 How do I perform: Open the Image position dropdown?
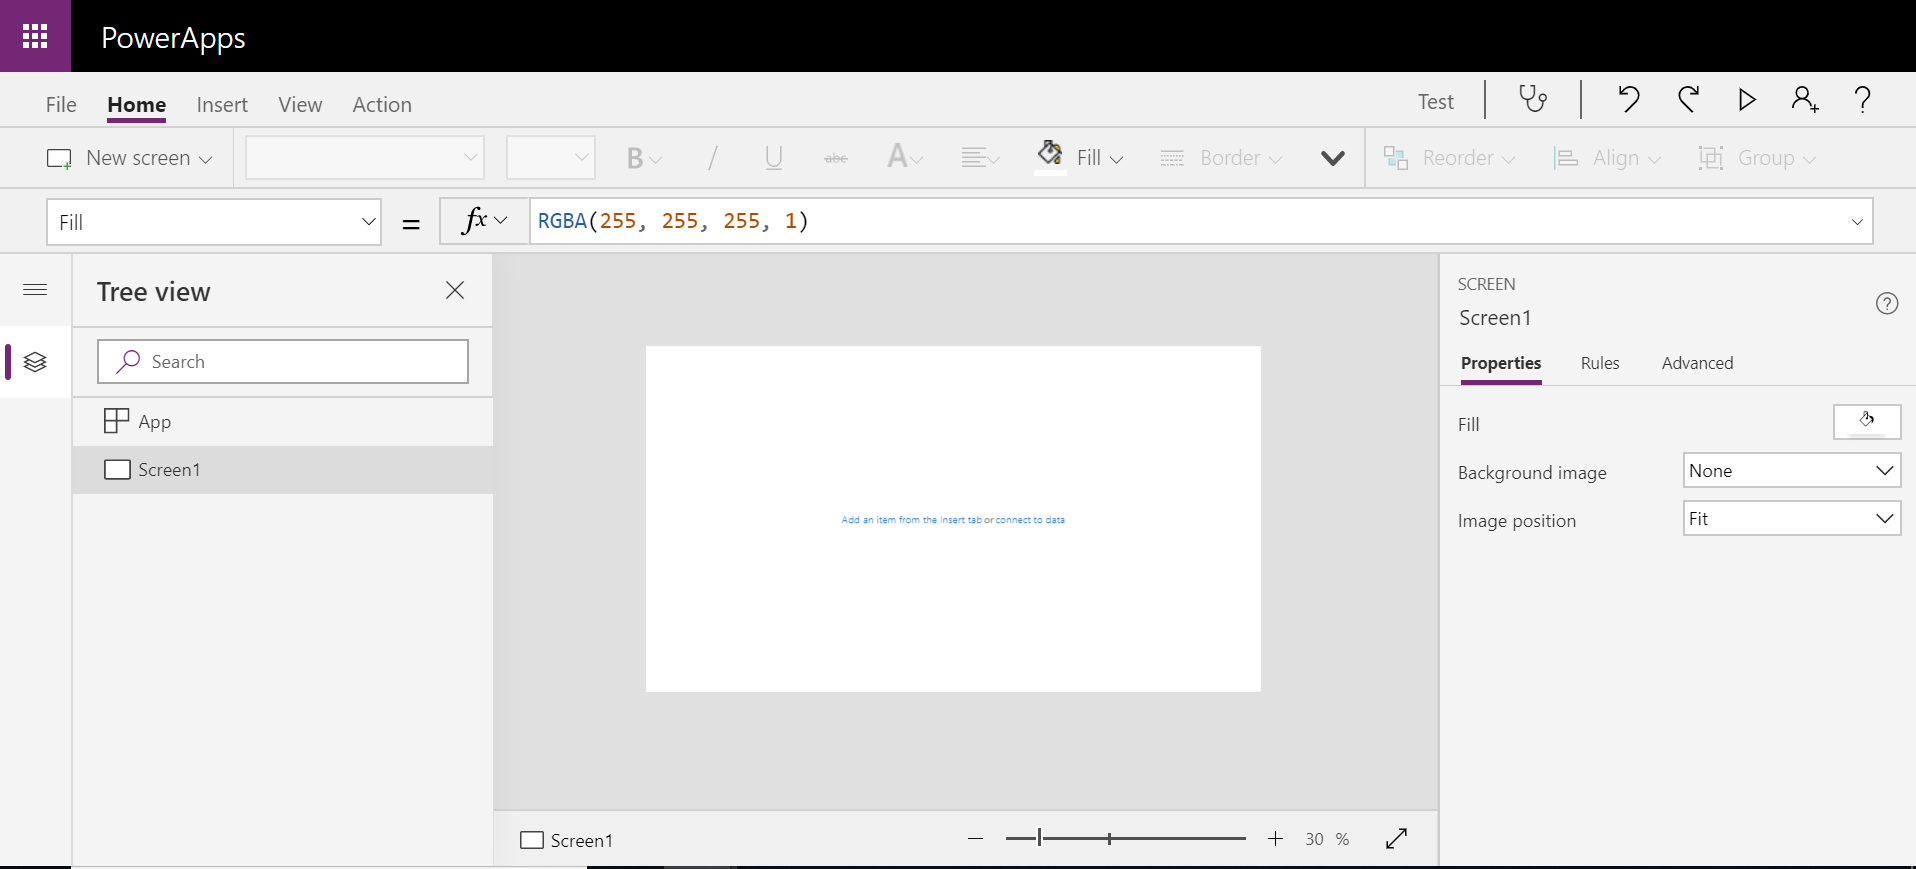(1791, 519)
